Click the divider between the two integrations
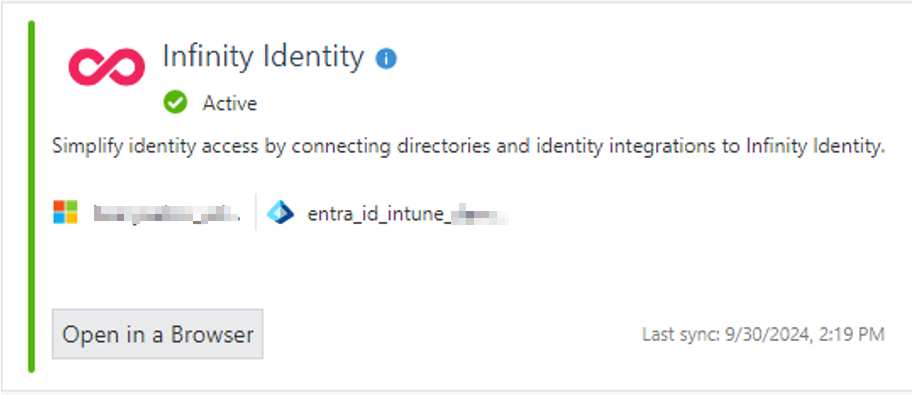 256,212
